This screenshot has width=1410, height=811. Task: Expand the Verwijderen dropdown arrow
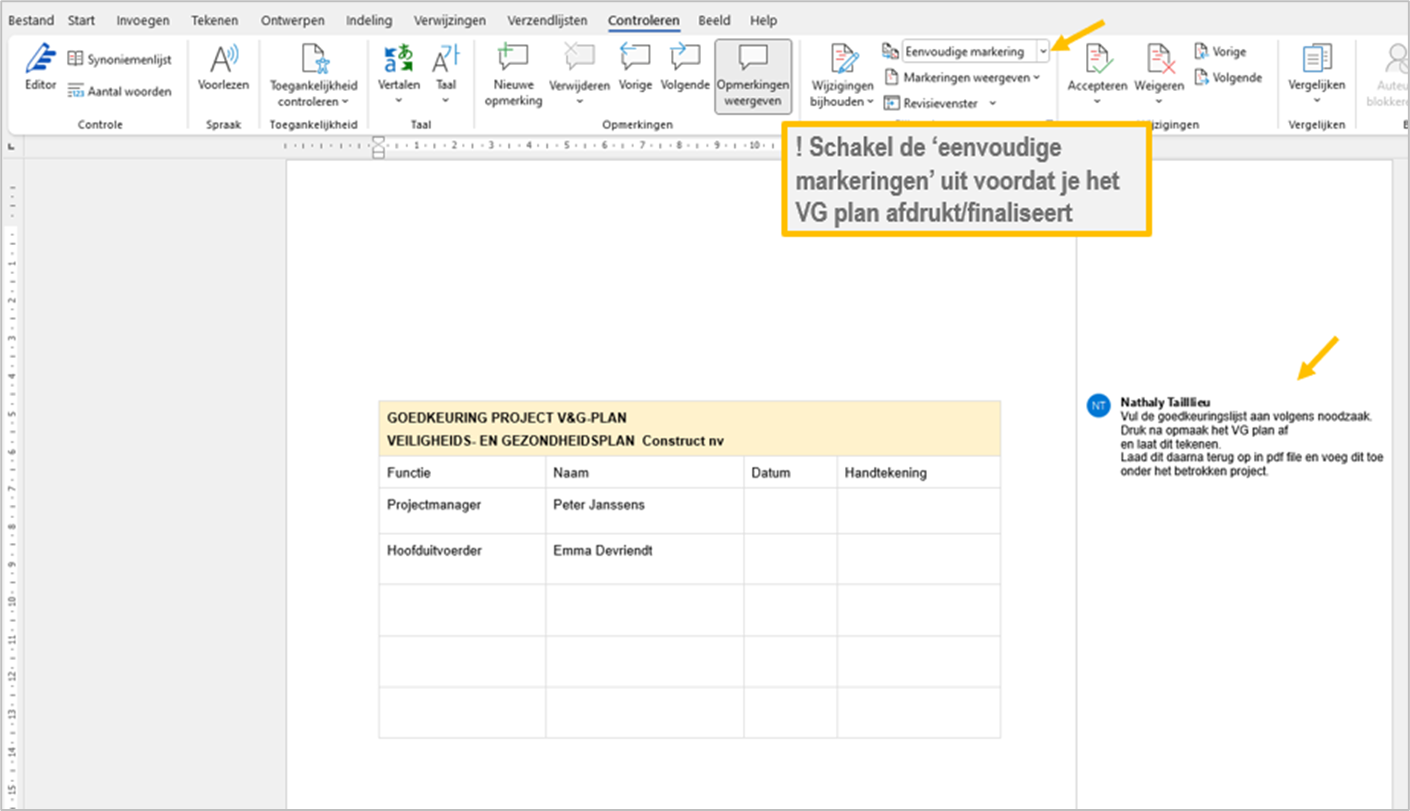point(579,100)
